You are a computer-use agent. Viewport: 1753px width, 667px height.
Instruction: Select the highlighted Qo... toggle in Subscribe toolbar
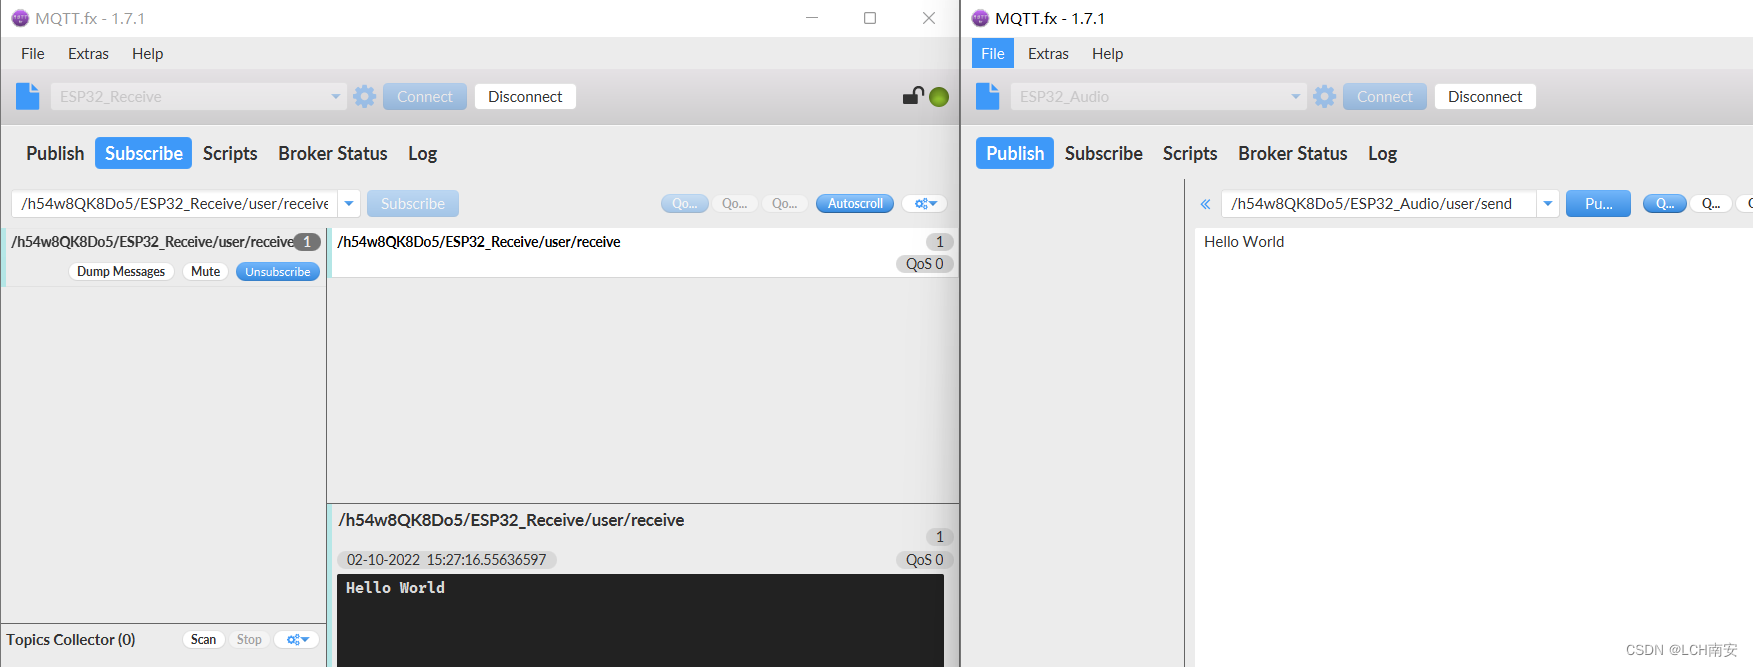click(685, 203)
